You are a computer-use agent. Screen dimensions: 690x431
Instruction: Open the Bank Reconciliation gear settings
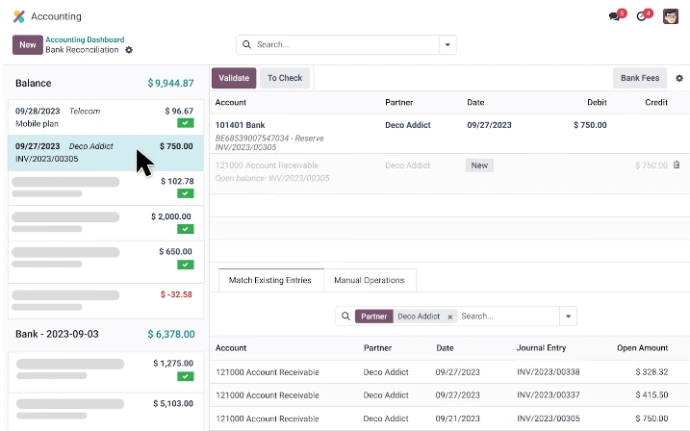[x=128, y=50]
